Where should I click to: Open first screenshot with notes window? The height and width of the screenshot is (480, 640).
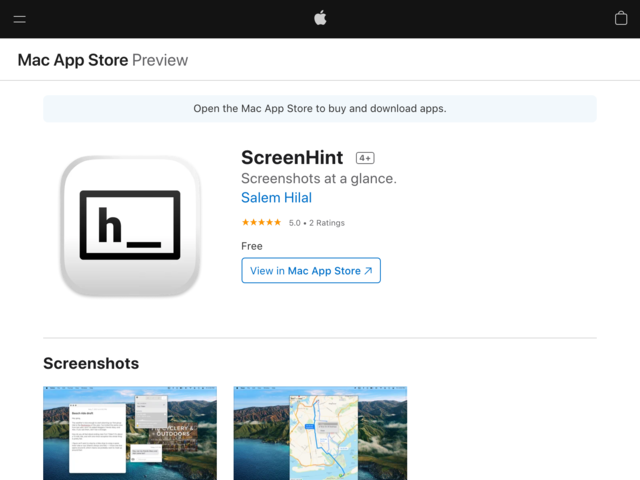point(130,433)
